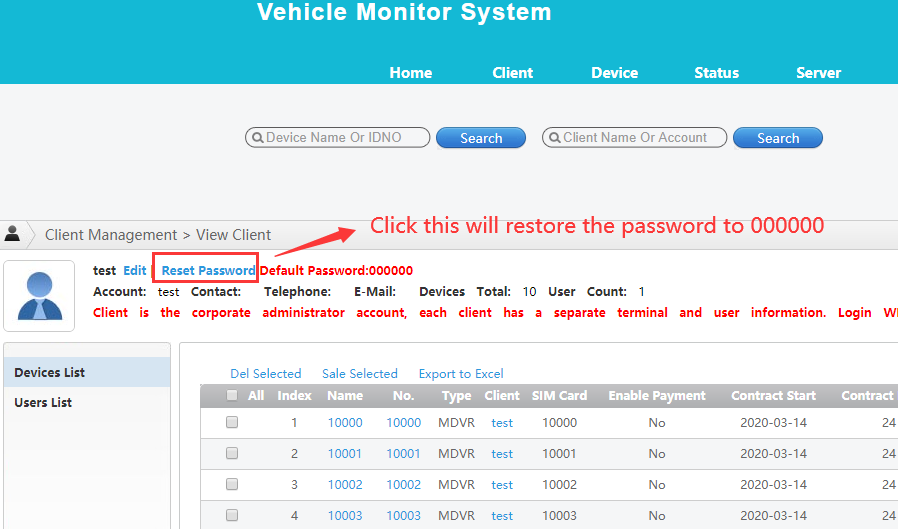This screenshot has height=529, width=898.
Task: Click Client Management in the breadcrumb
Action: click(x=111, y=235)
